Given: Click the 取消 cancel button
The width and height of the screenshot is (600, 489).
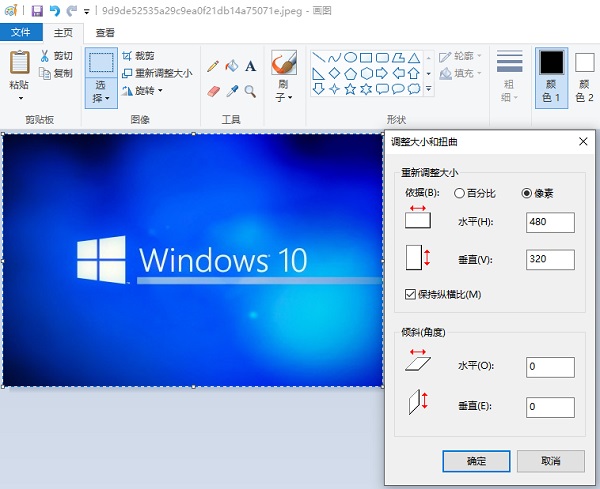Looking at the screenshot, I should pyautogui.click(x=551, y=461).
